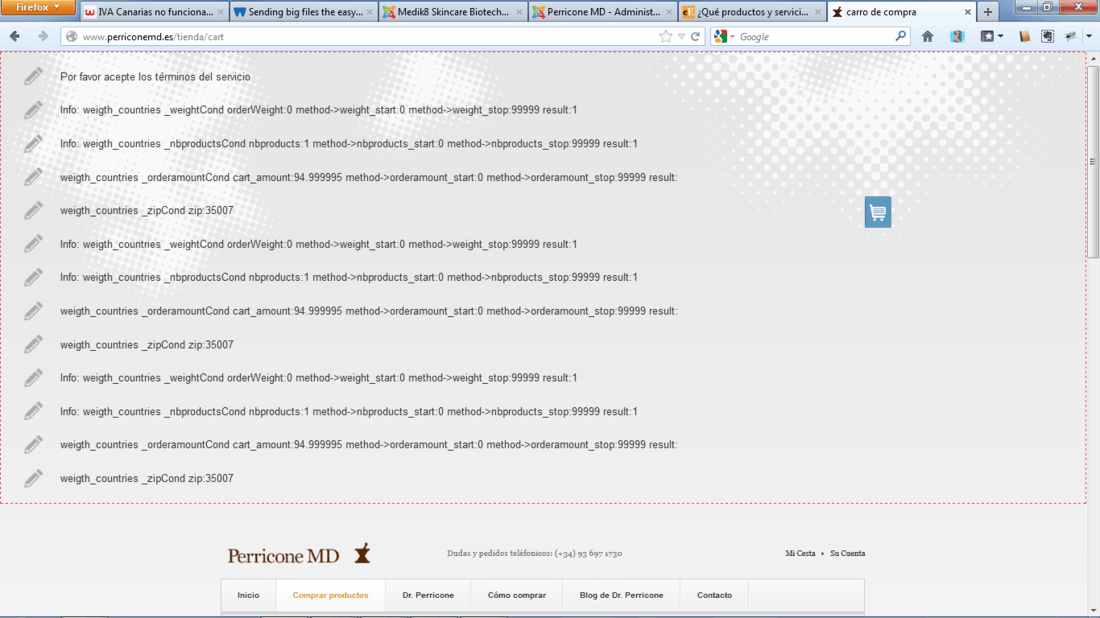The width and height of the screenshot is (1100, 618).
Task: Close the Perricone MD Administ tab
Action: 669,12
